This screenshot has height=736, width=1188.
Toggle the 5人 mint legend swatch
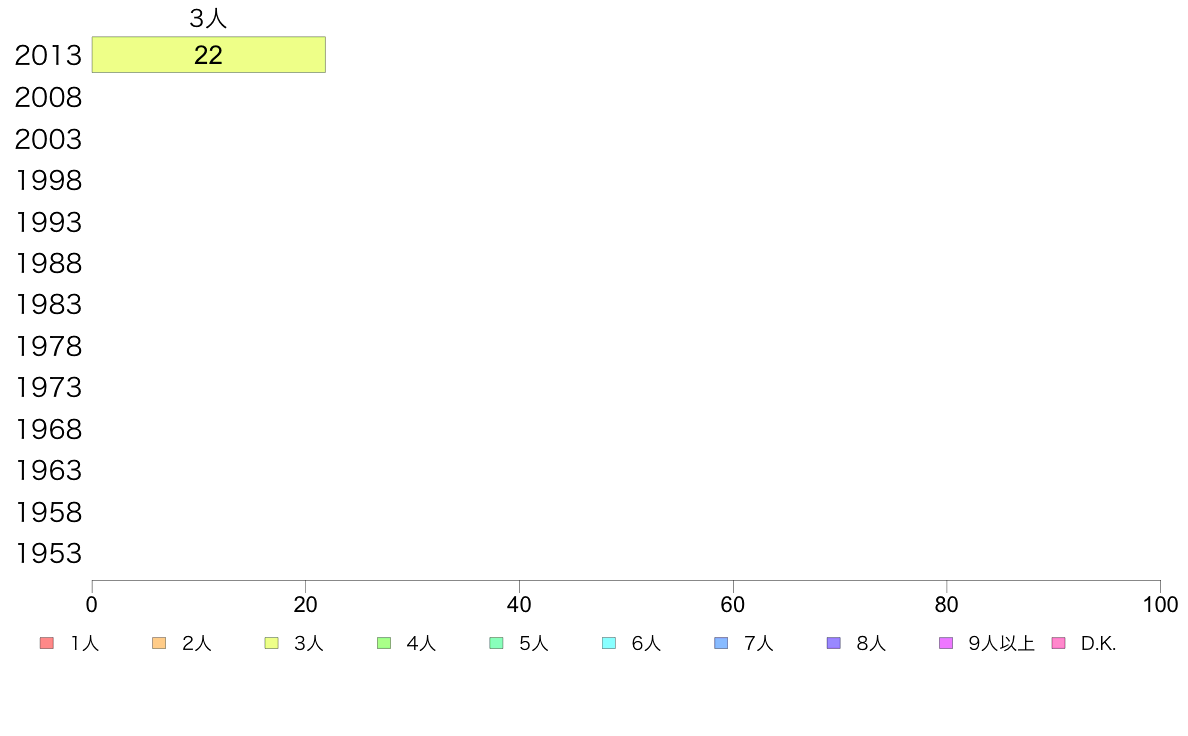pos(496,643)
